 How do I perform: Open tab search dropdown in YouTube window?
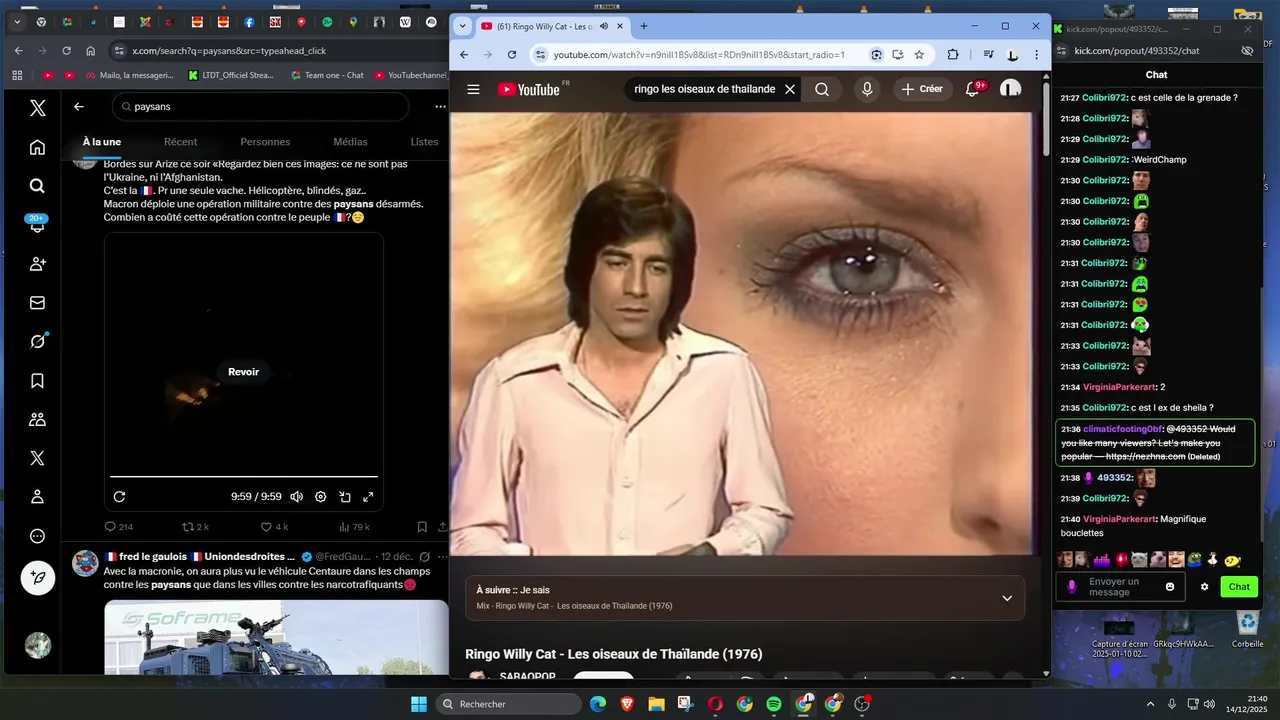point(462,26)
